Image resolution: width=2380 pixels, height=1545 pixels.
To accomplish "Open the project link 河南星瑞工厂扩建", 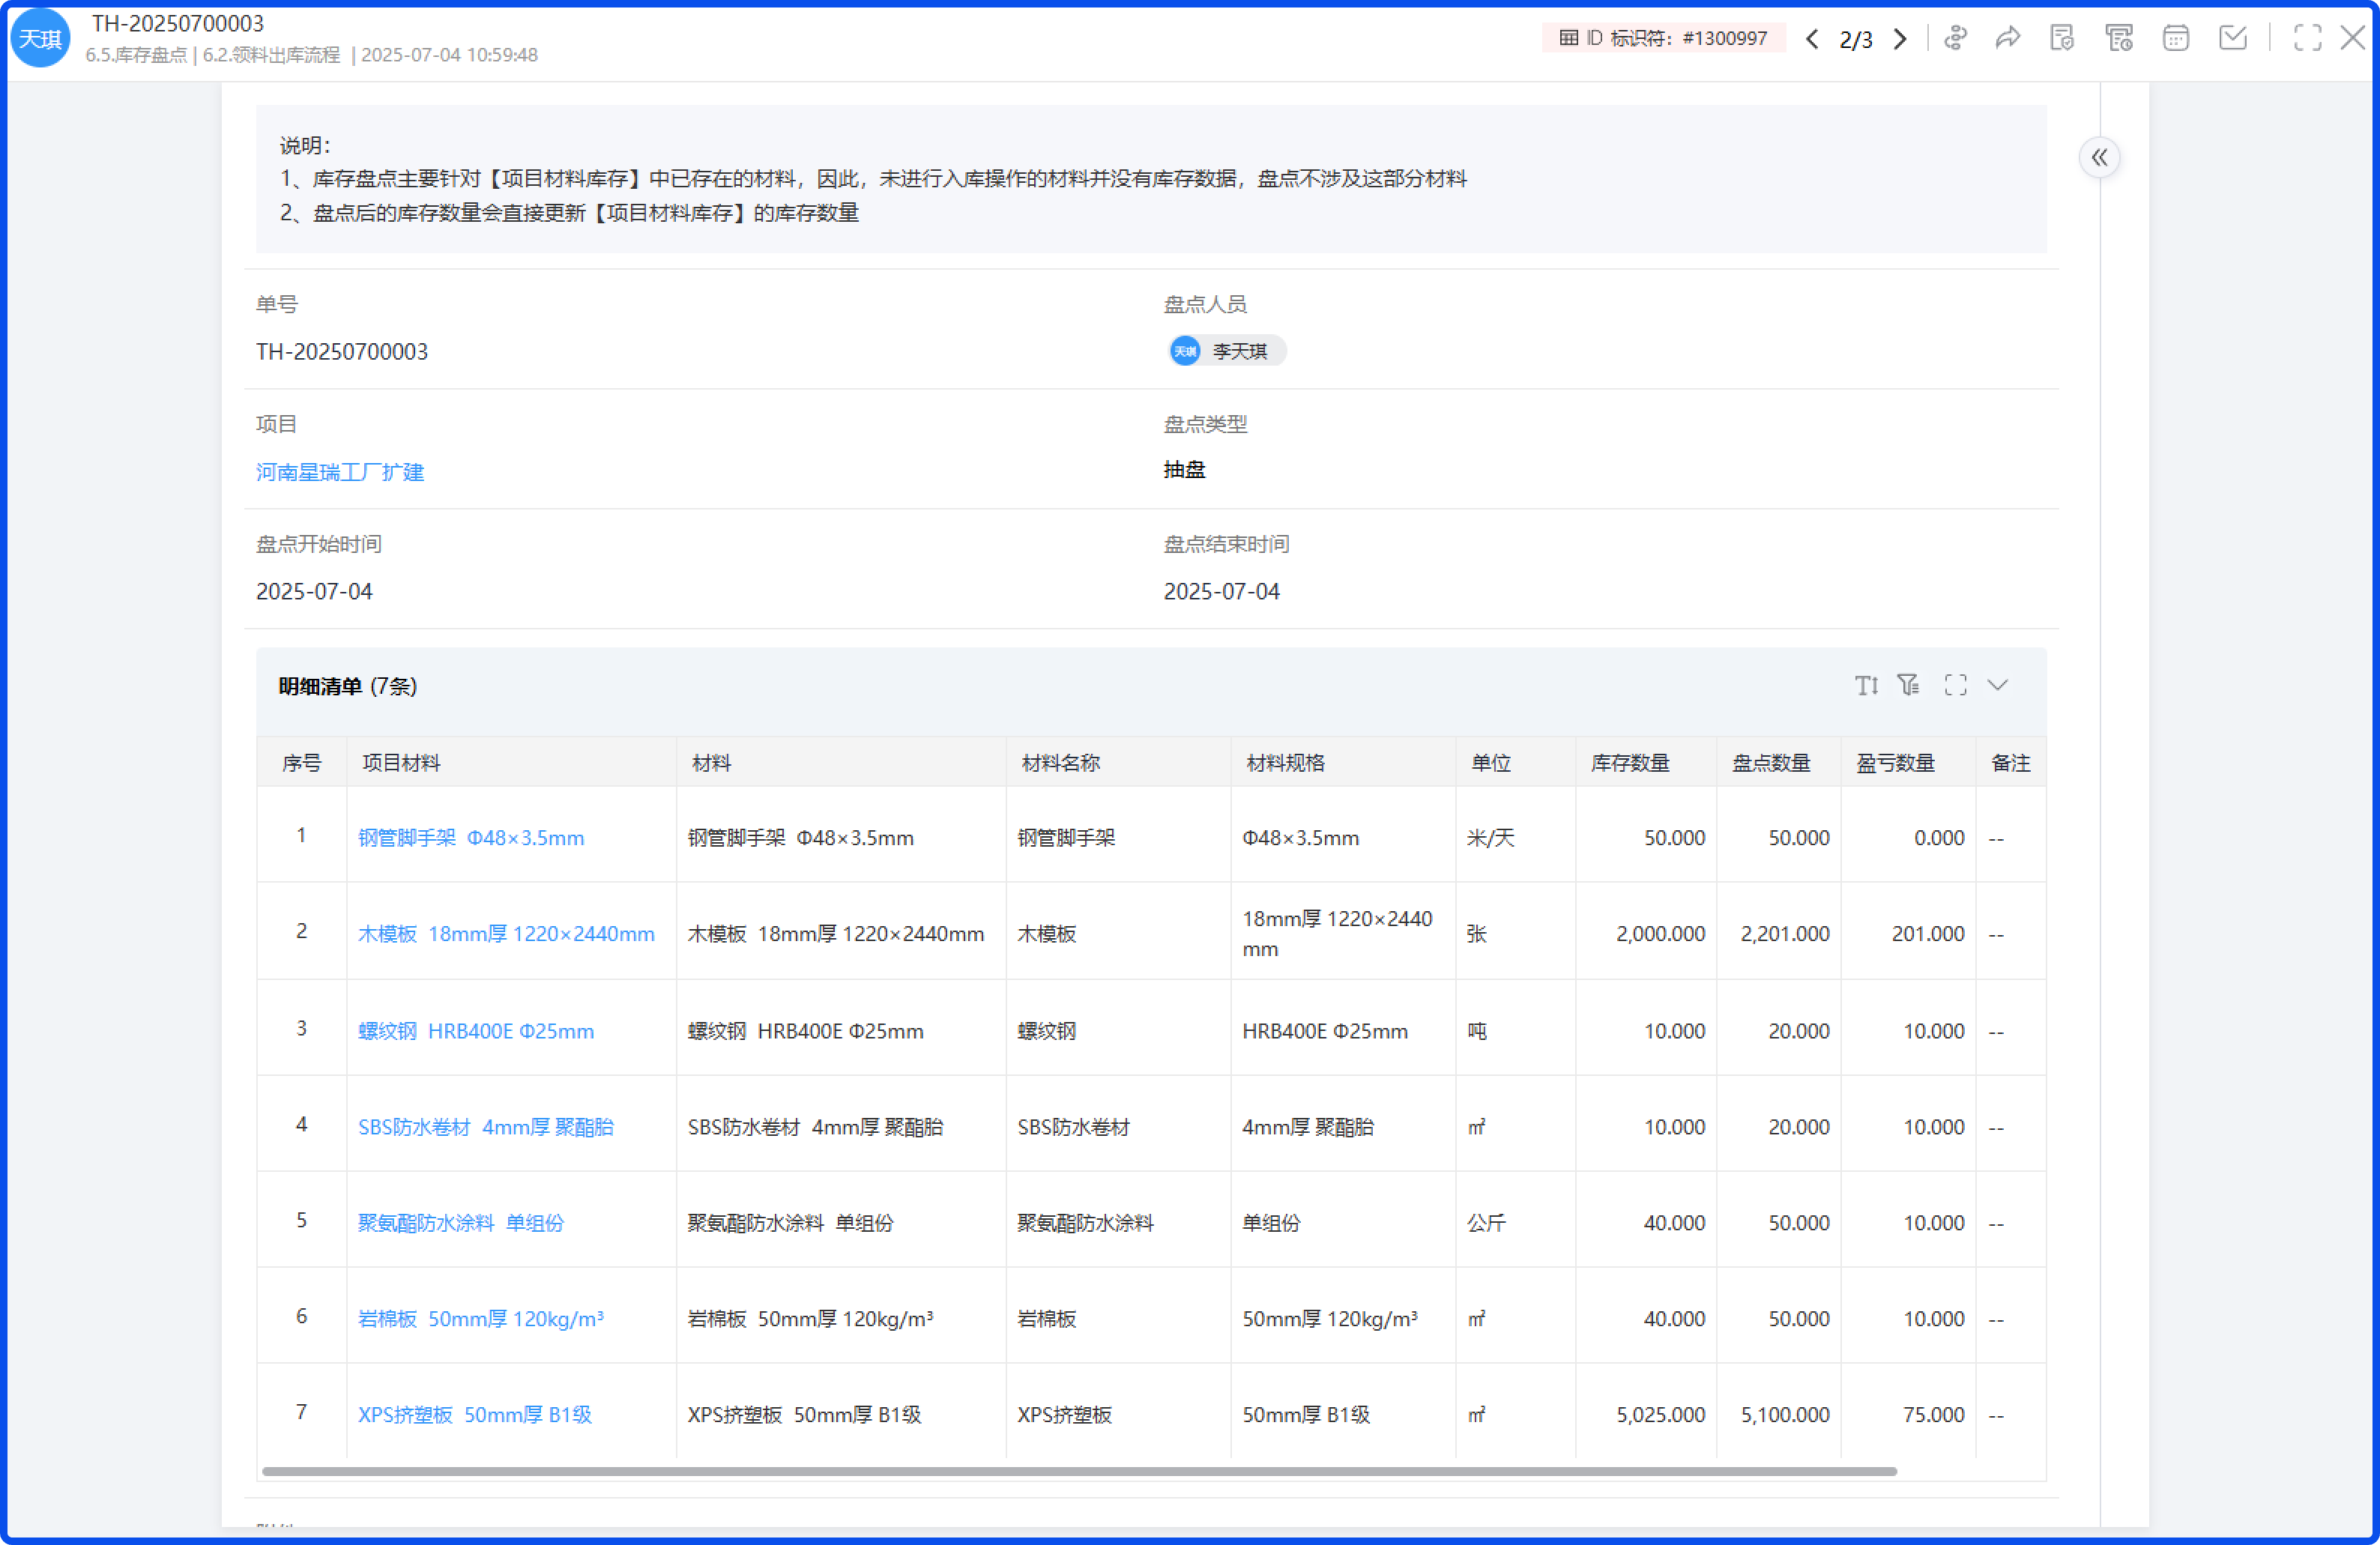I will 340,471.
